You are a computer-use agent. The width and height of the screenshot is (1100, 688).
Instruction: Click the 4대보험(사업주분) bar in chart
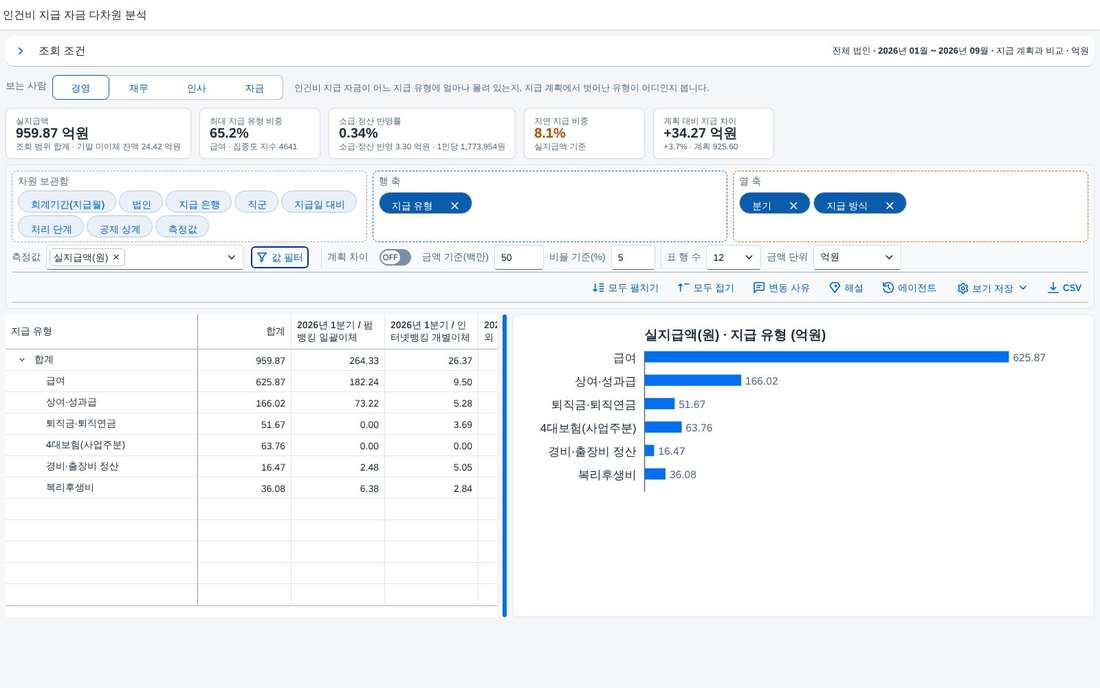click(x=663, y=427)
